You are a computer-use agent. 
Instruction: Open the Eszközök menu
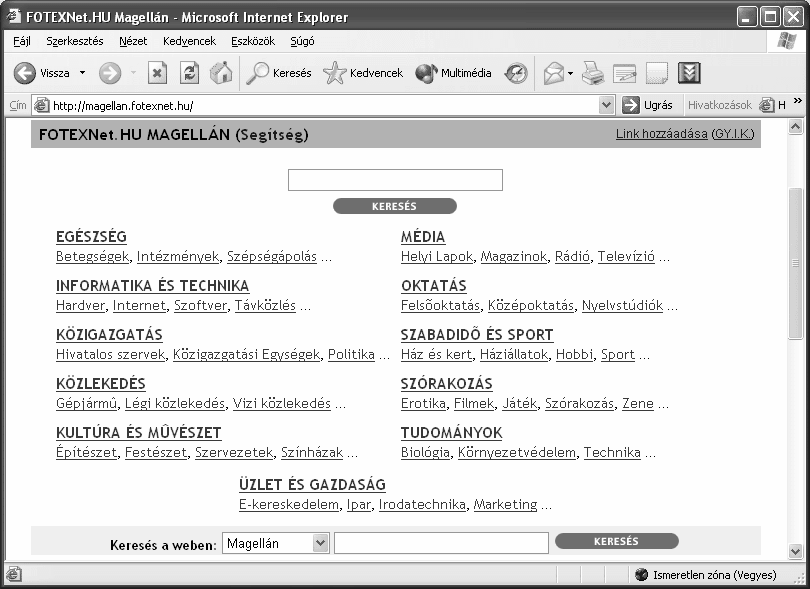tap(253, 41)
